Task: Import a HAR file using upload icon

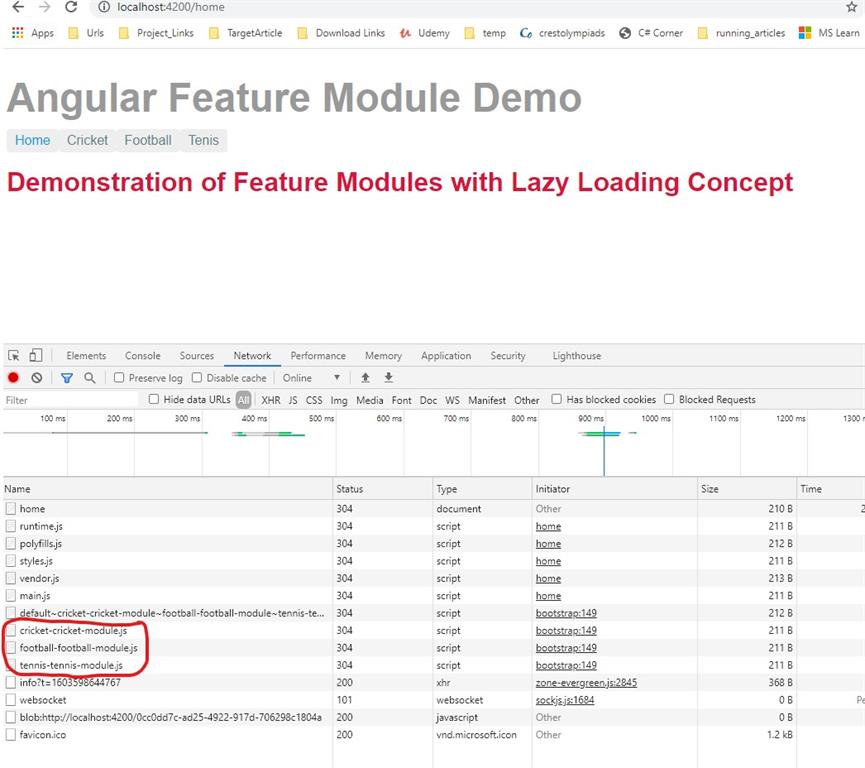Action: click(x=366, y=377)
